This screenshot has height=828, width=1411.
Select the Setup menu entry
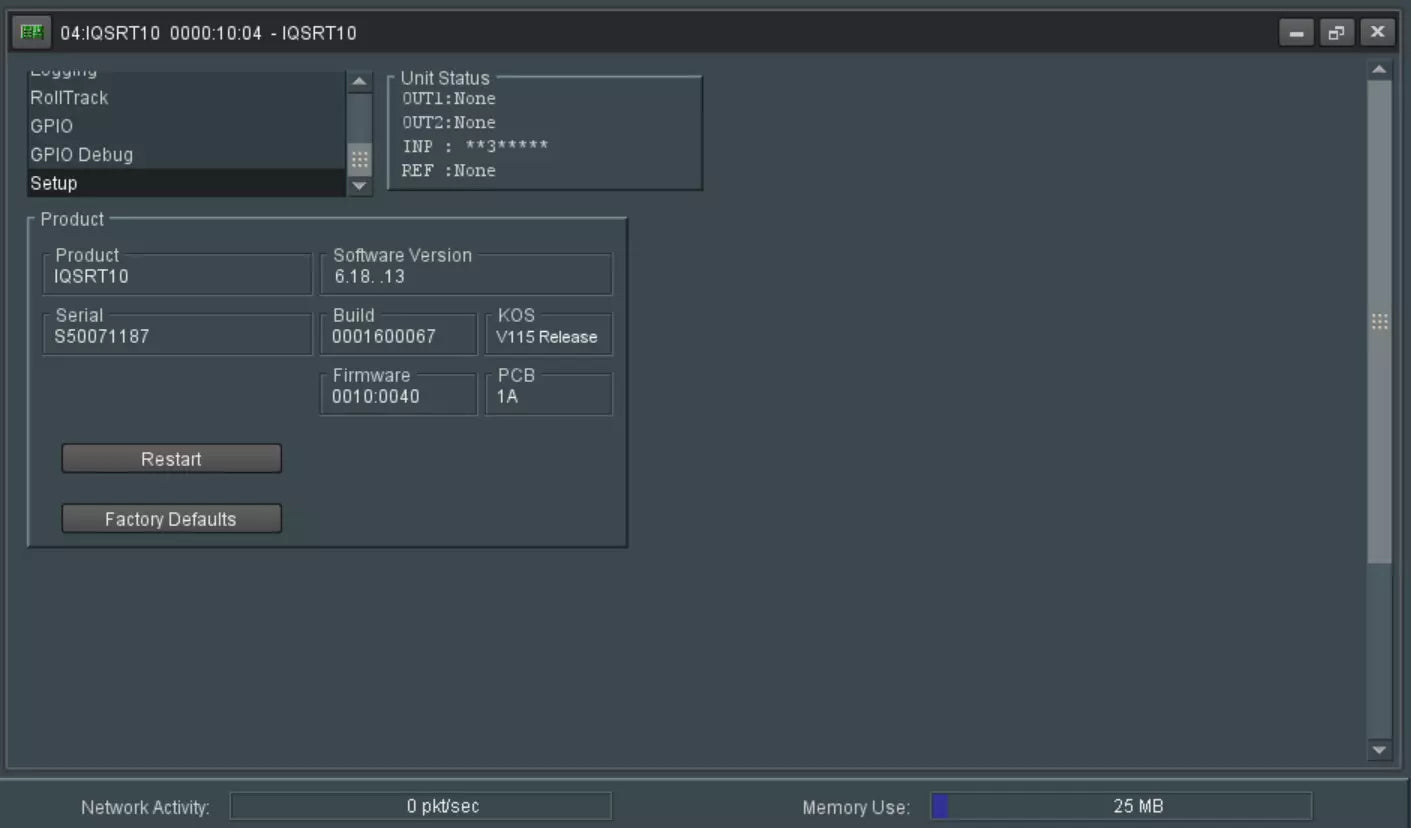[x=186, y=183]
